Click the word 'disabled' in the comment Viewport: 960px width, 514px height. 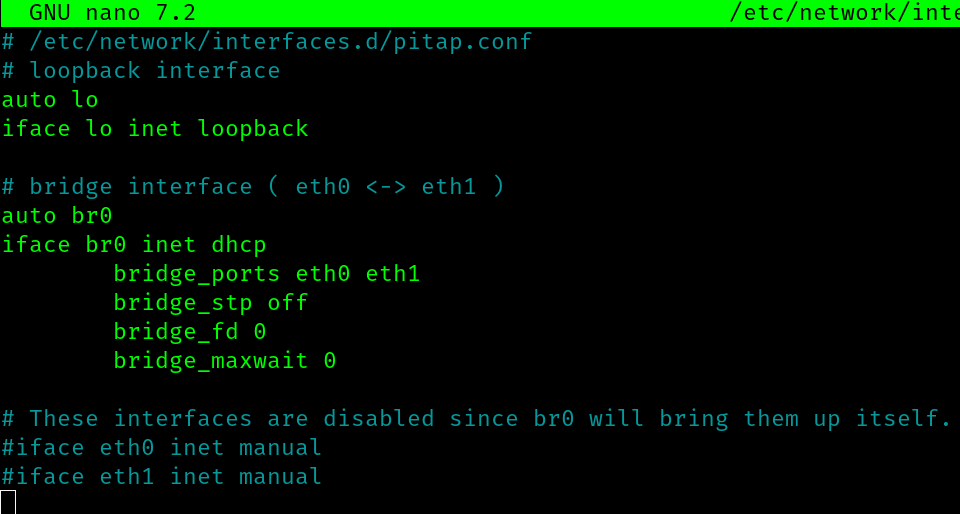(378, 419)
